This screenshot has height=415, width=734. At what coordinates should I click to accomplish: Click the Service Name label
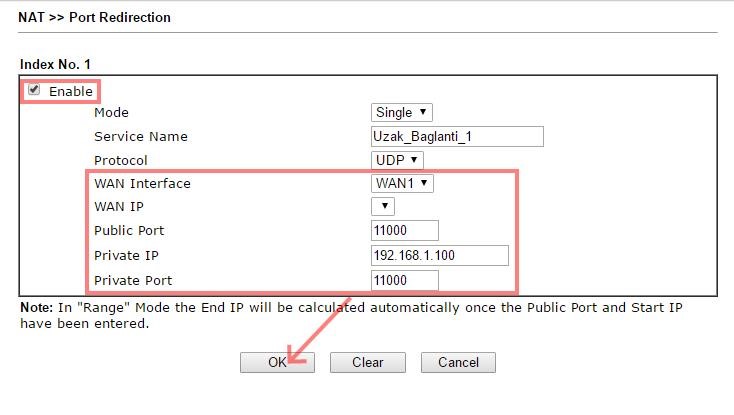pyautogui.click(x=141, y=136)
